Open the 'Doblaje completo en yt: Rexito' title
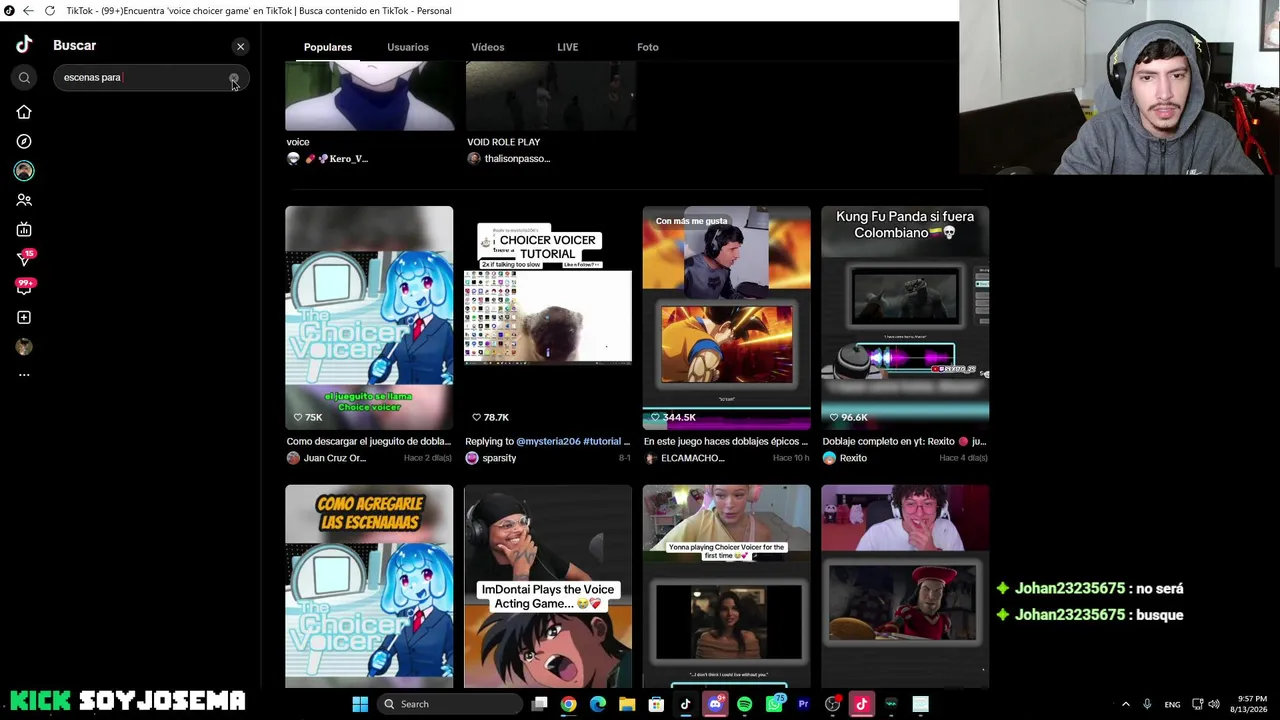 tap(905, 441)
